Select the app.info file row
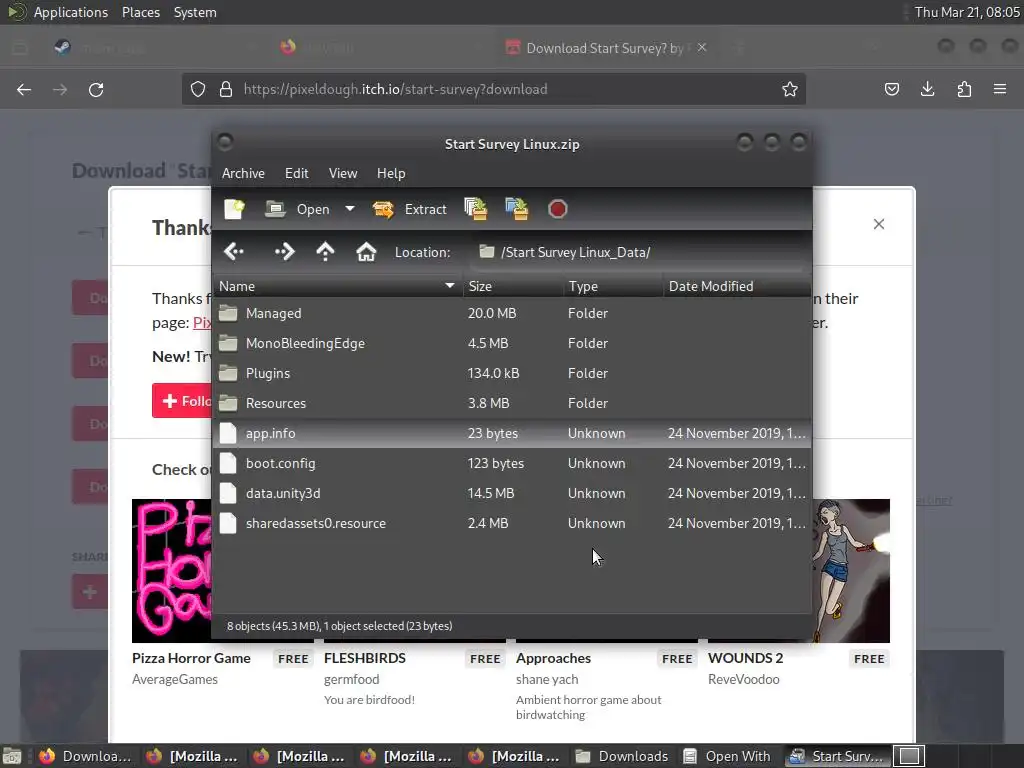The image size is (1024, 768). (512, 434)
